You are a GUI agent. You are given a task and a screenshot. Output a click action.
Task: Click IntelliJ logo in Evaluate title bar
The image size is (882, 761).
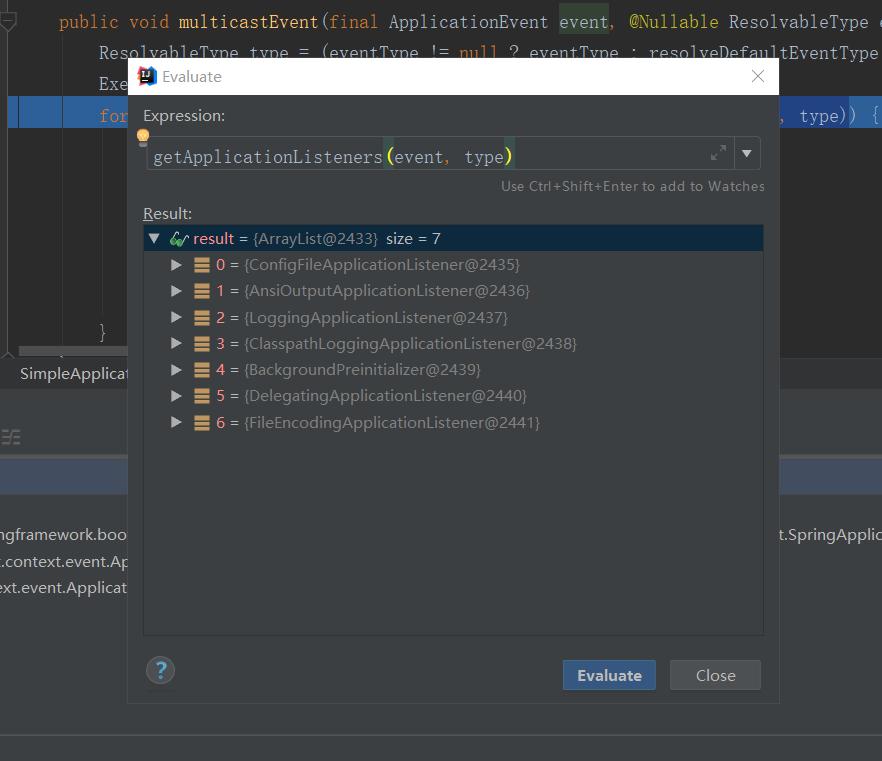(x=147, y=76)
